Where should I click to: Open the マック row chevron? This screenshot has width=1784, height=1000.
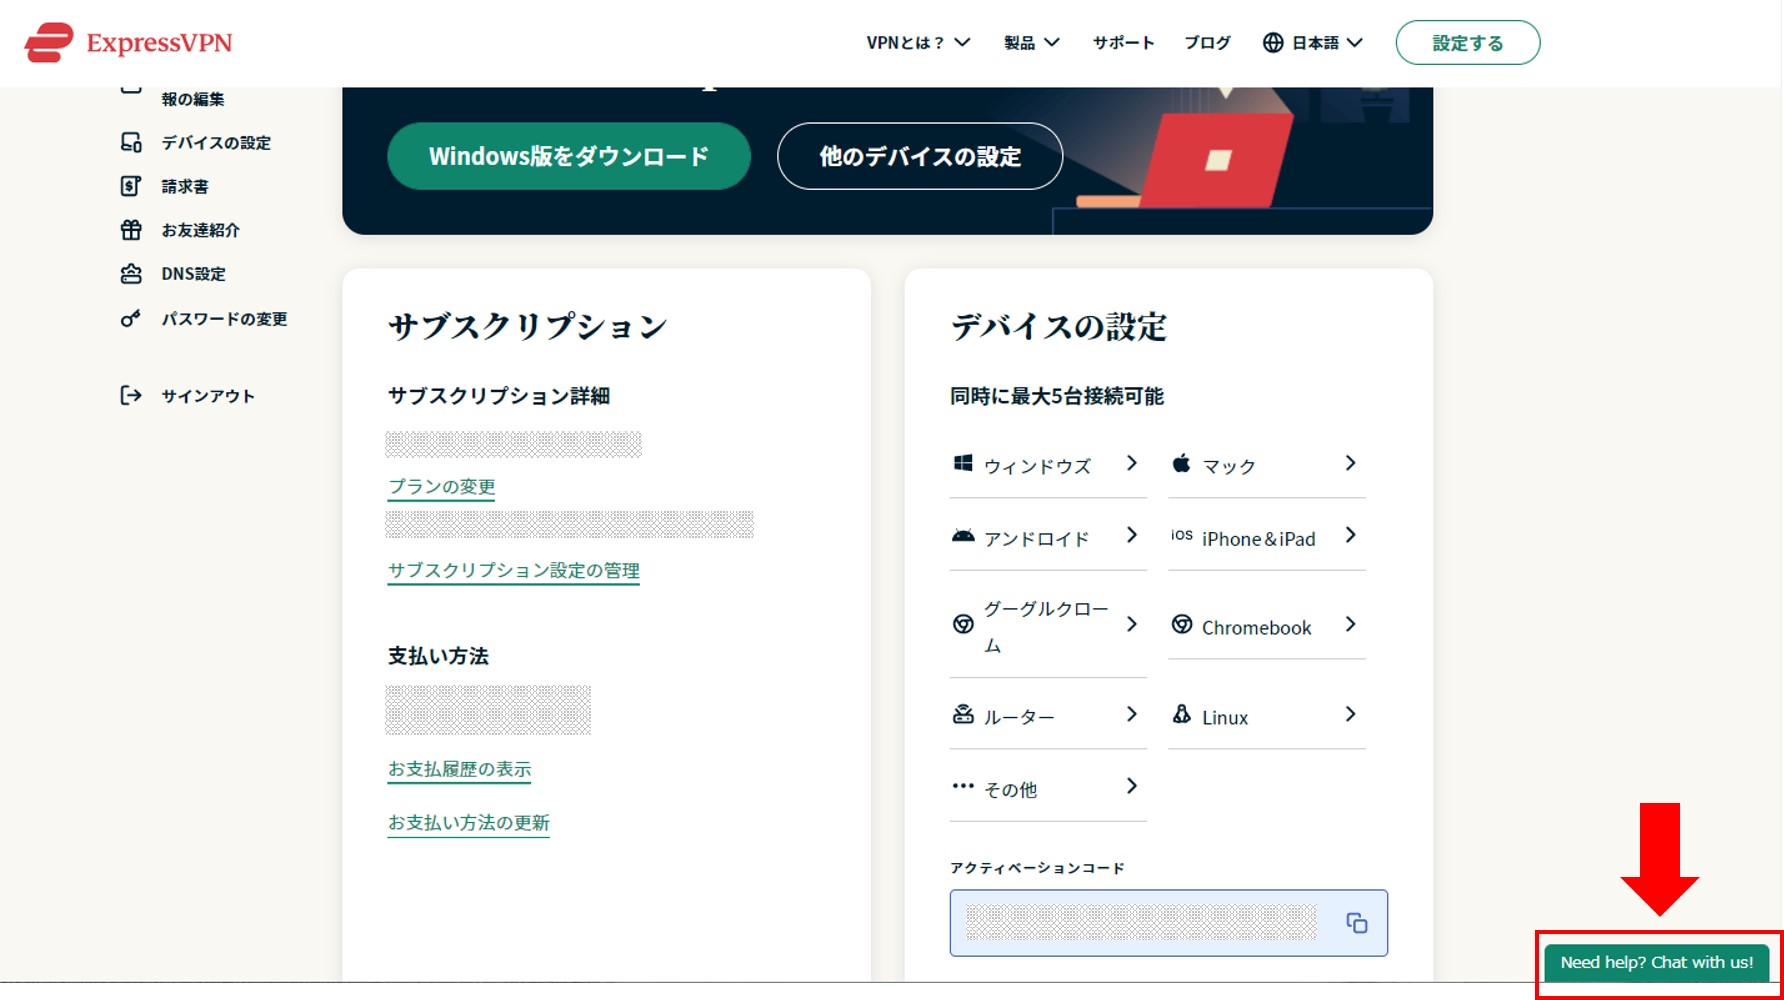click(1350, 463)
